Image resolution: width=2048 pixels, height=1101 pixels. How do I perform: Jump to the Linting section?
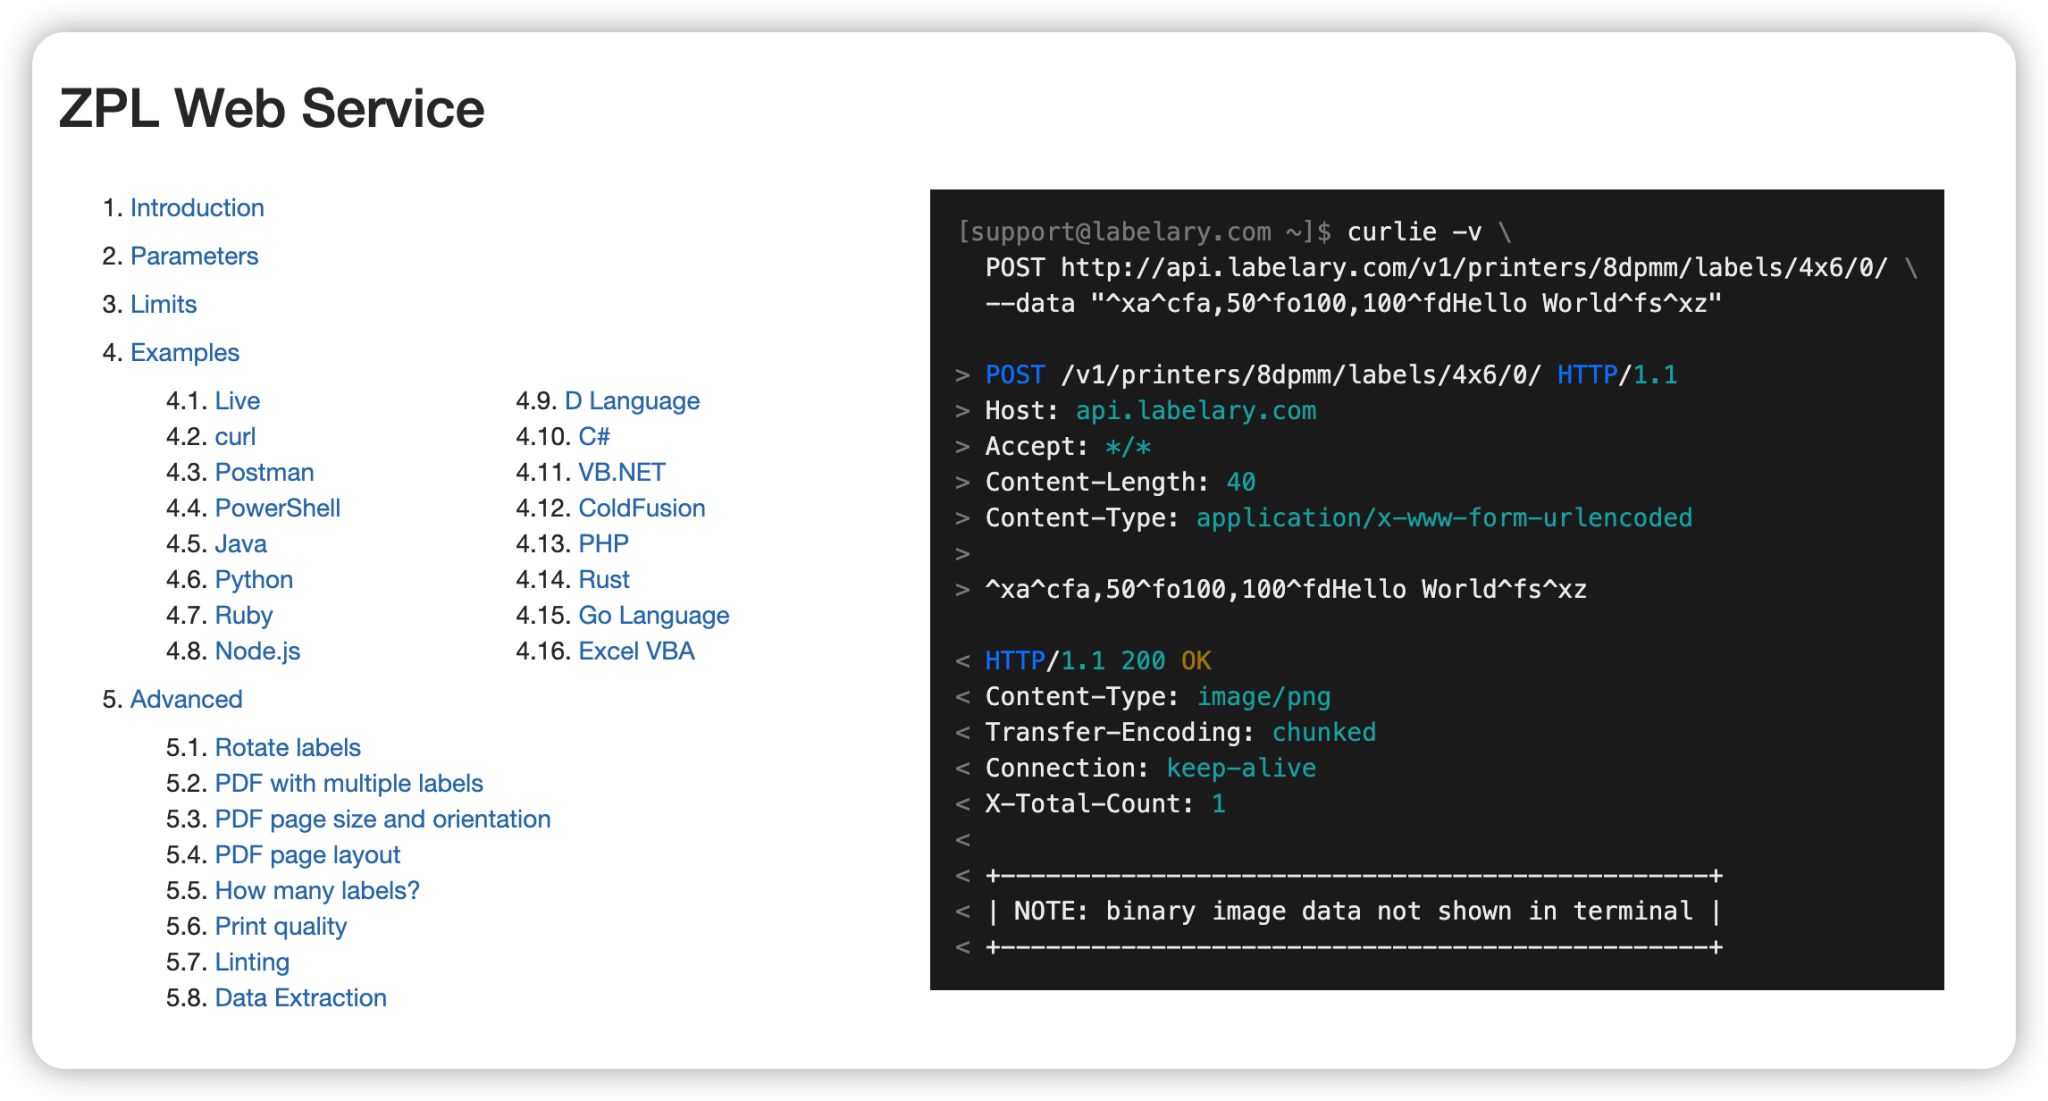[252, 962]
